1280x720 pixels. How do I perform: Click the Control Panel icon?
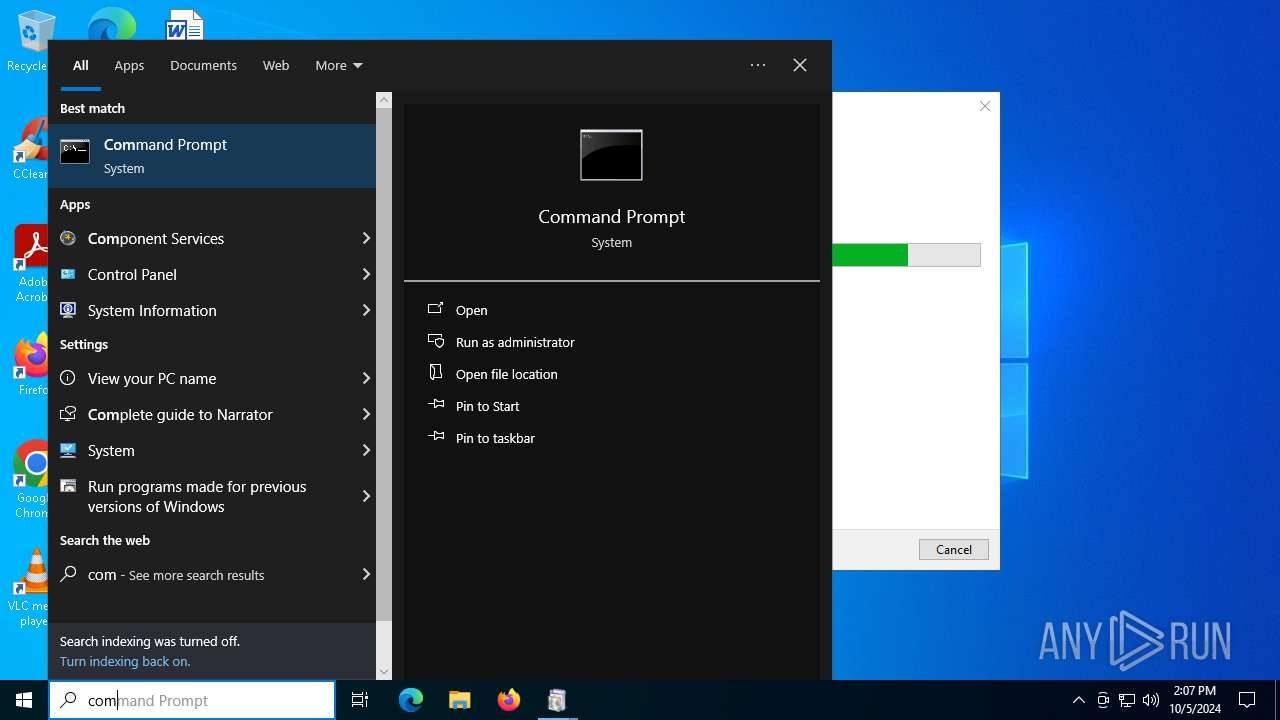coord(68,274)
